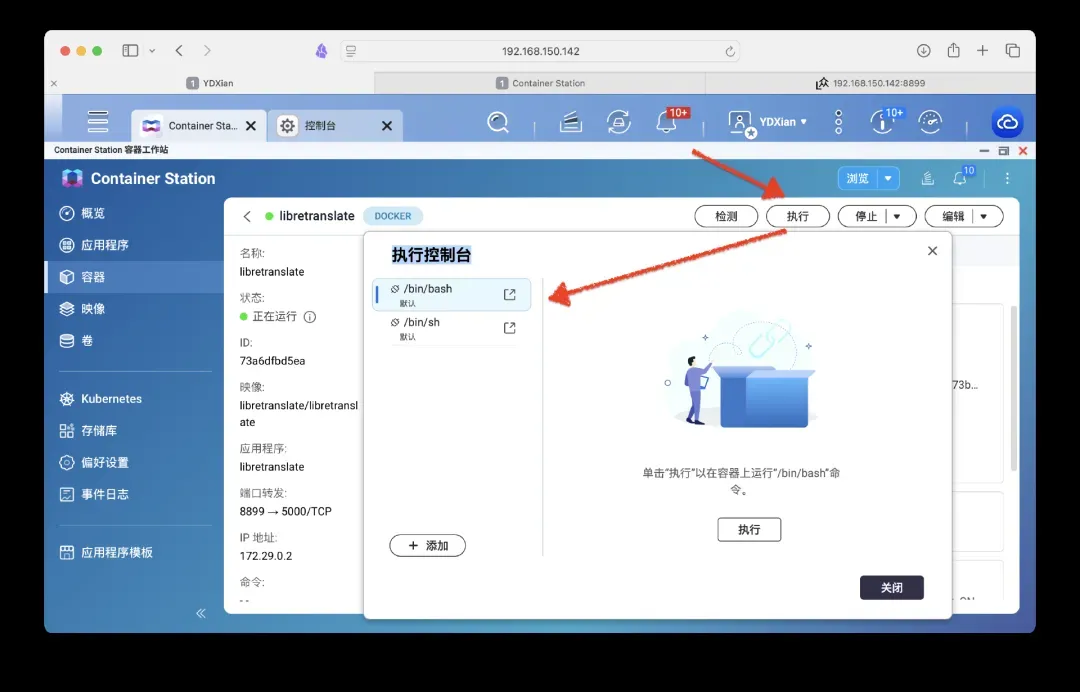This screenshot has height=692, width=1080.
Task: Expand the 停止 button dropdown arrow
Action: click(x=897, y=216)
